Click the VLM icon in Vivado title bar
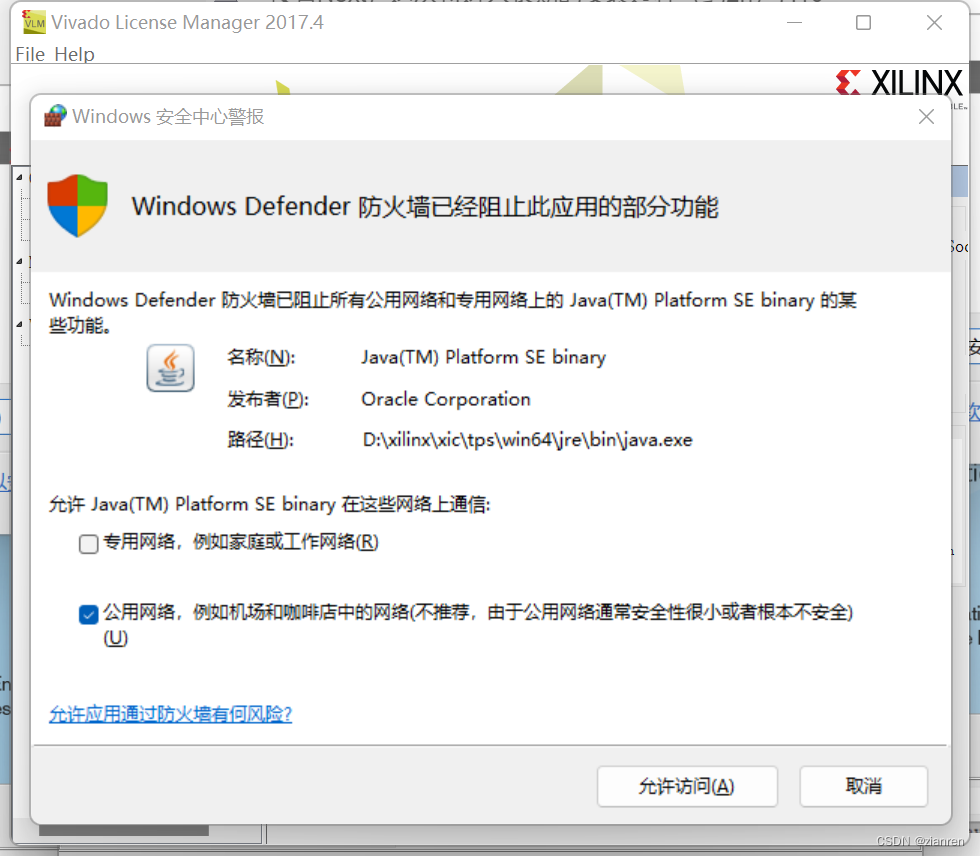 point(34,22)
